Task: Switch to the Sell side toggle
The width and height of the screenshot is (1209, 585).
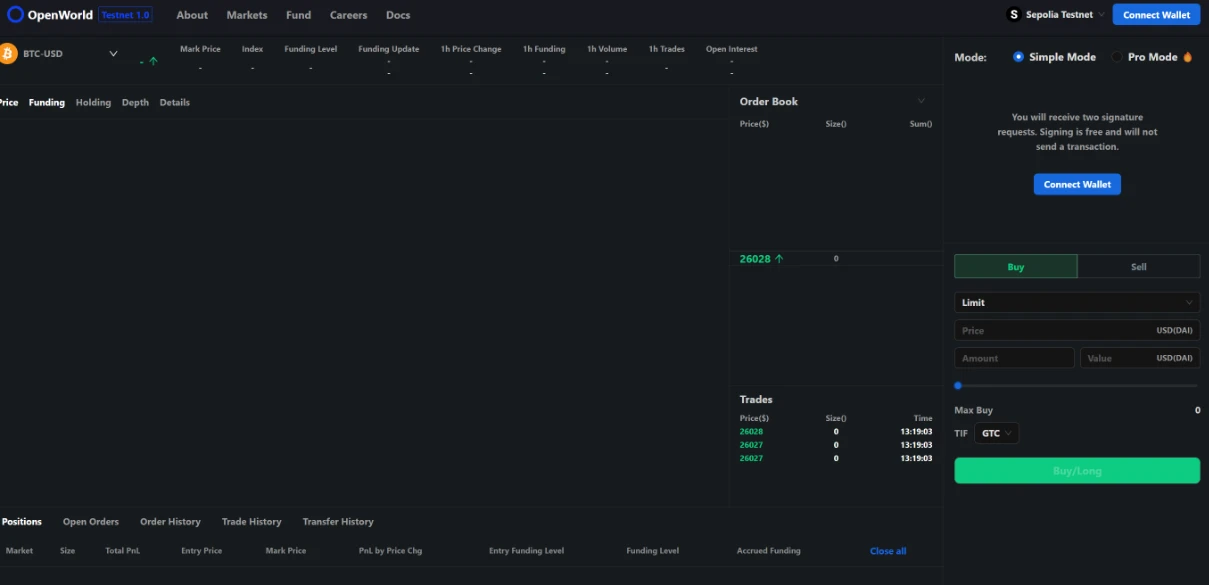Action: [1138, 267]
